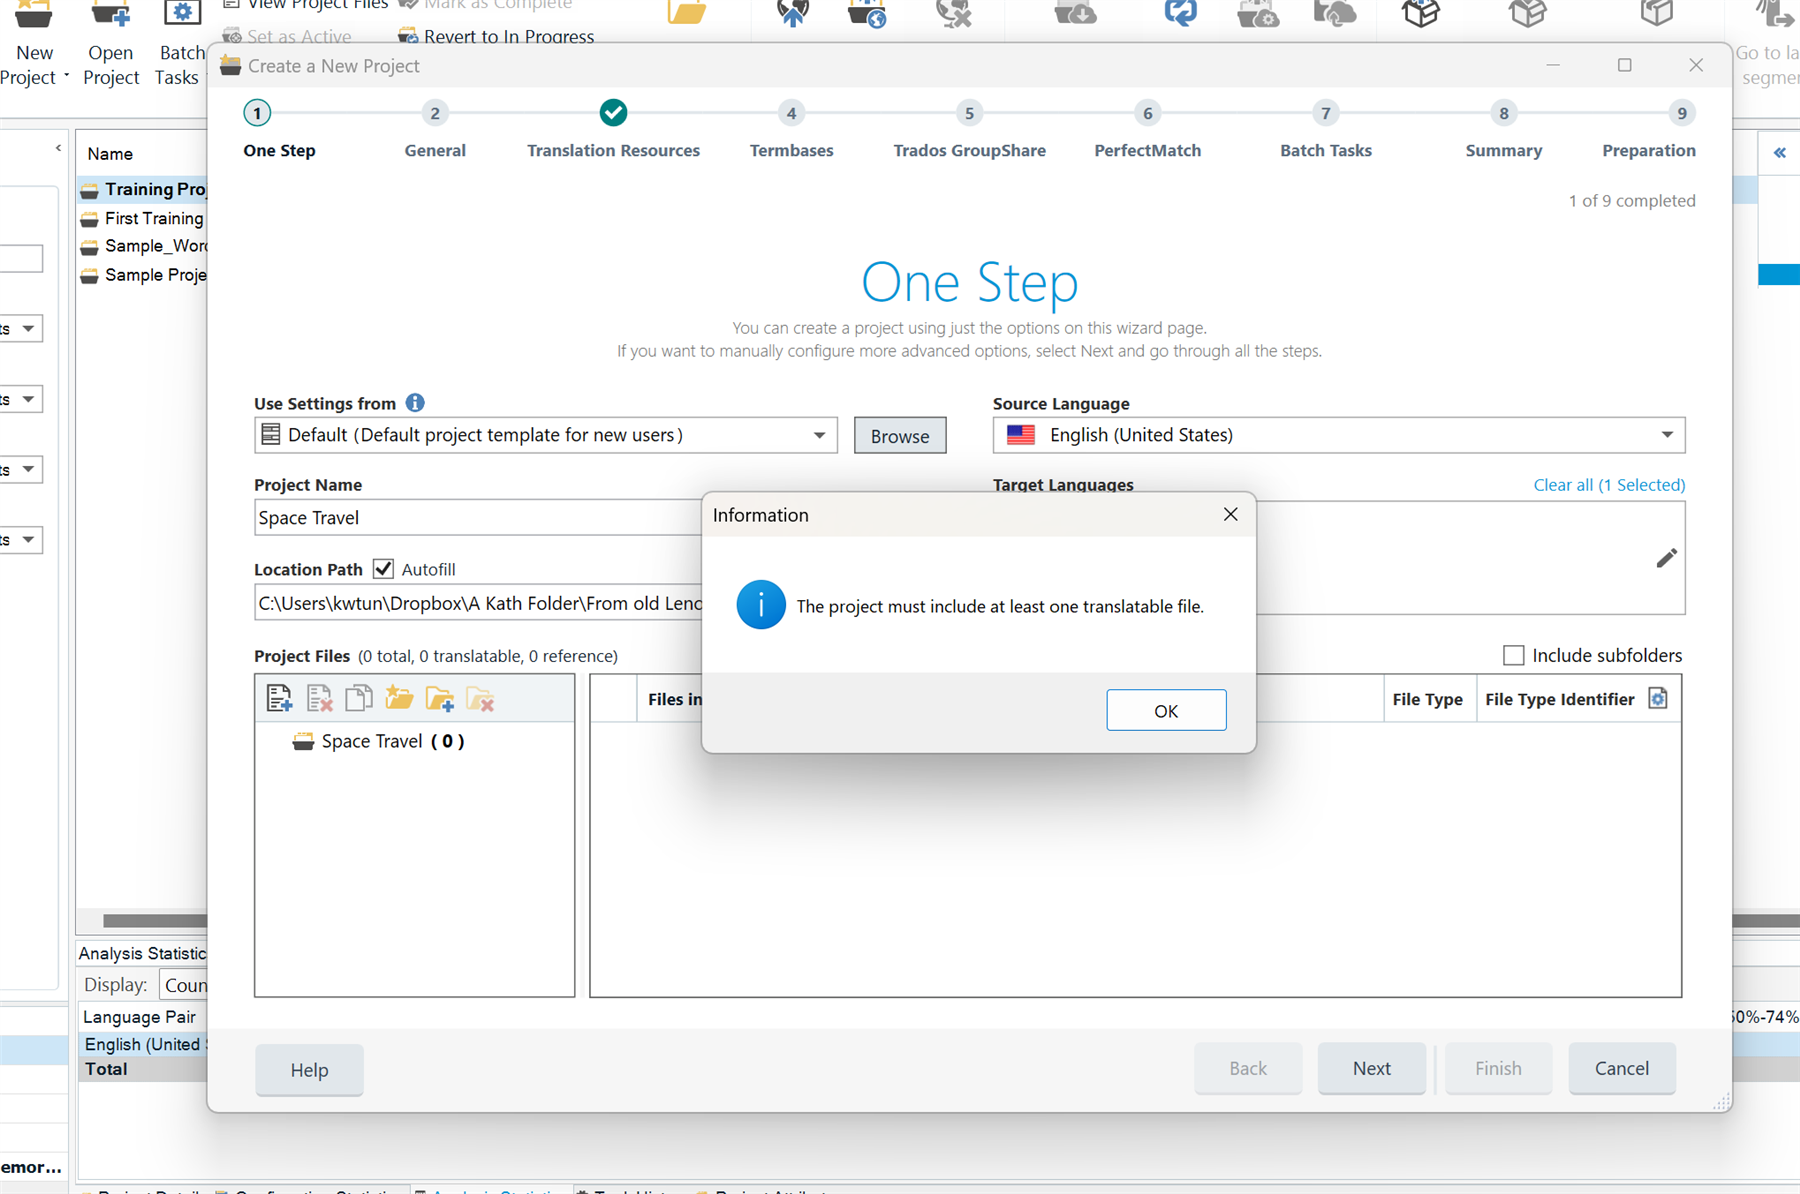Click Revert to In Progress in the ribbon

496,37
